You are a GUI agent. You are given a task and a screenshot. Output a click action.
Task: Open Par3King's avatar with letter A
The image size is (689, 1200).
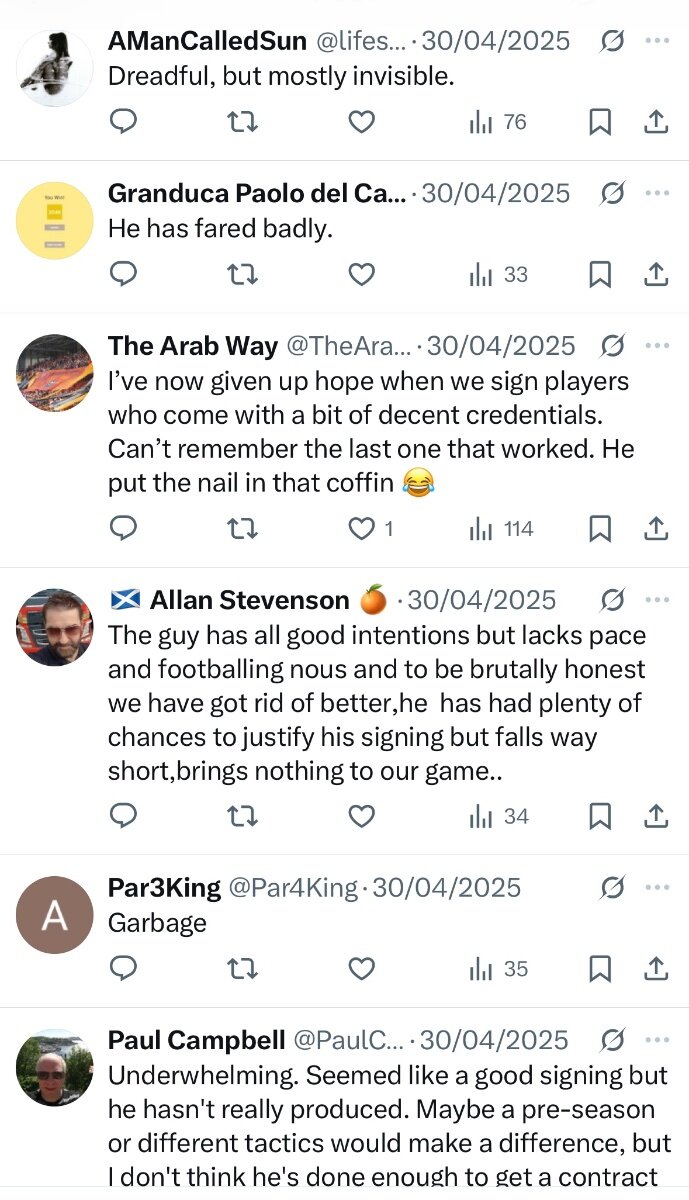(x=55, y=915)
